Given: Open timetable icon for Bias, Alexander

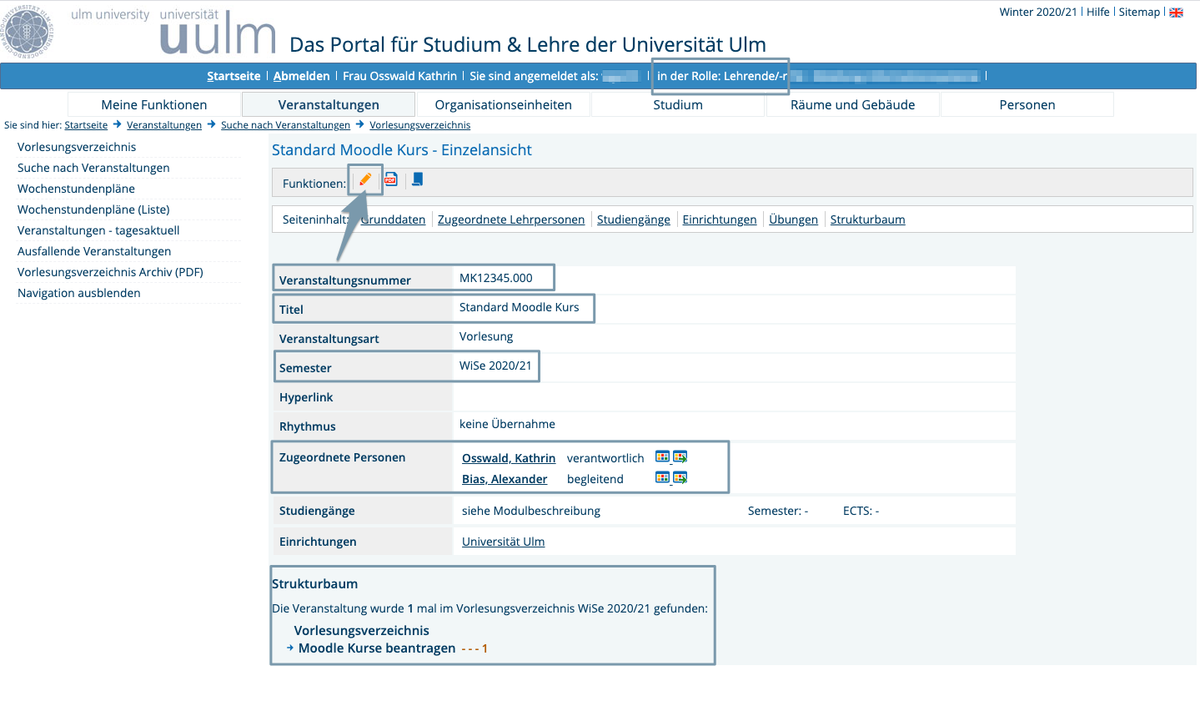Looking at the screenshot, I should click(x=662, y=478).
